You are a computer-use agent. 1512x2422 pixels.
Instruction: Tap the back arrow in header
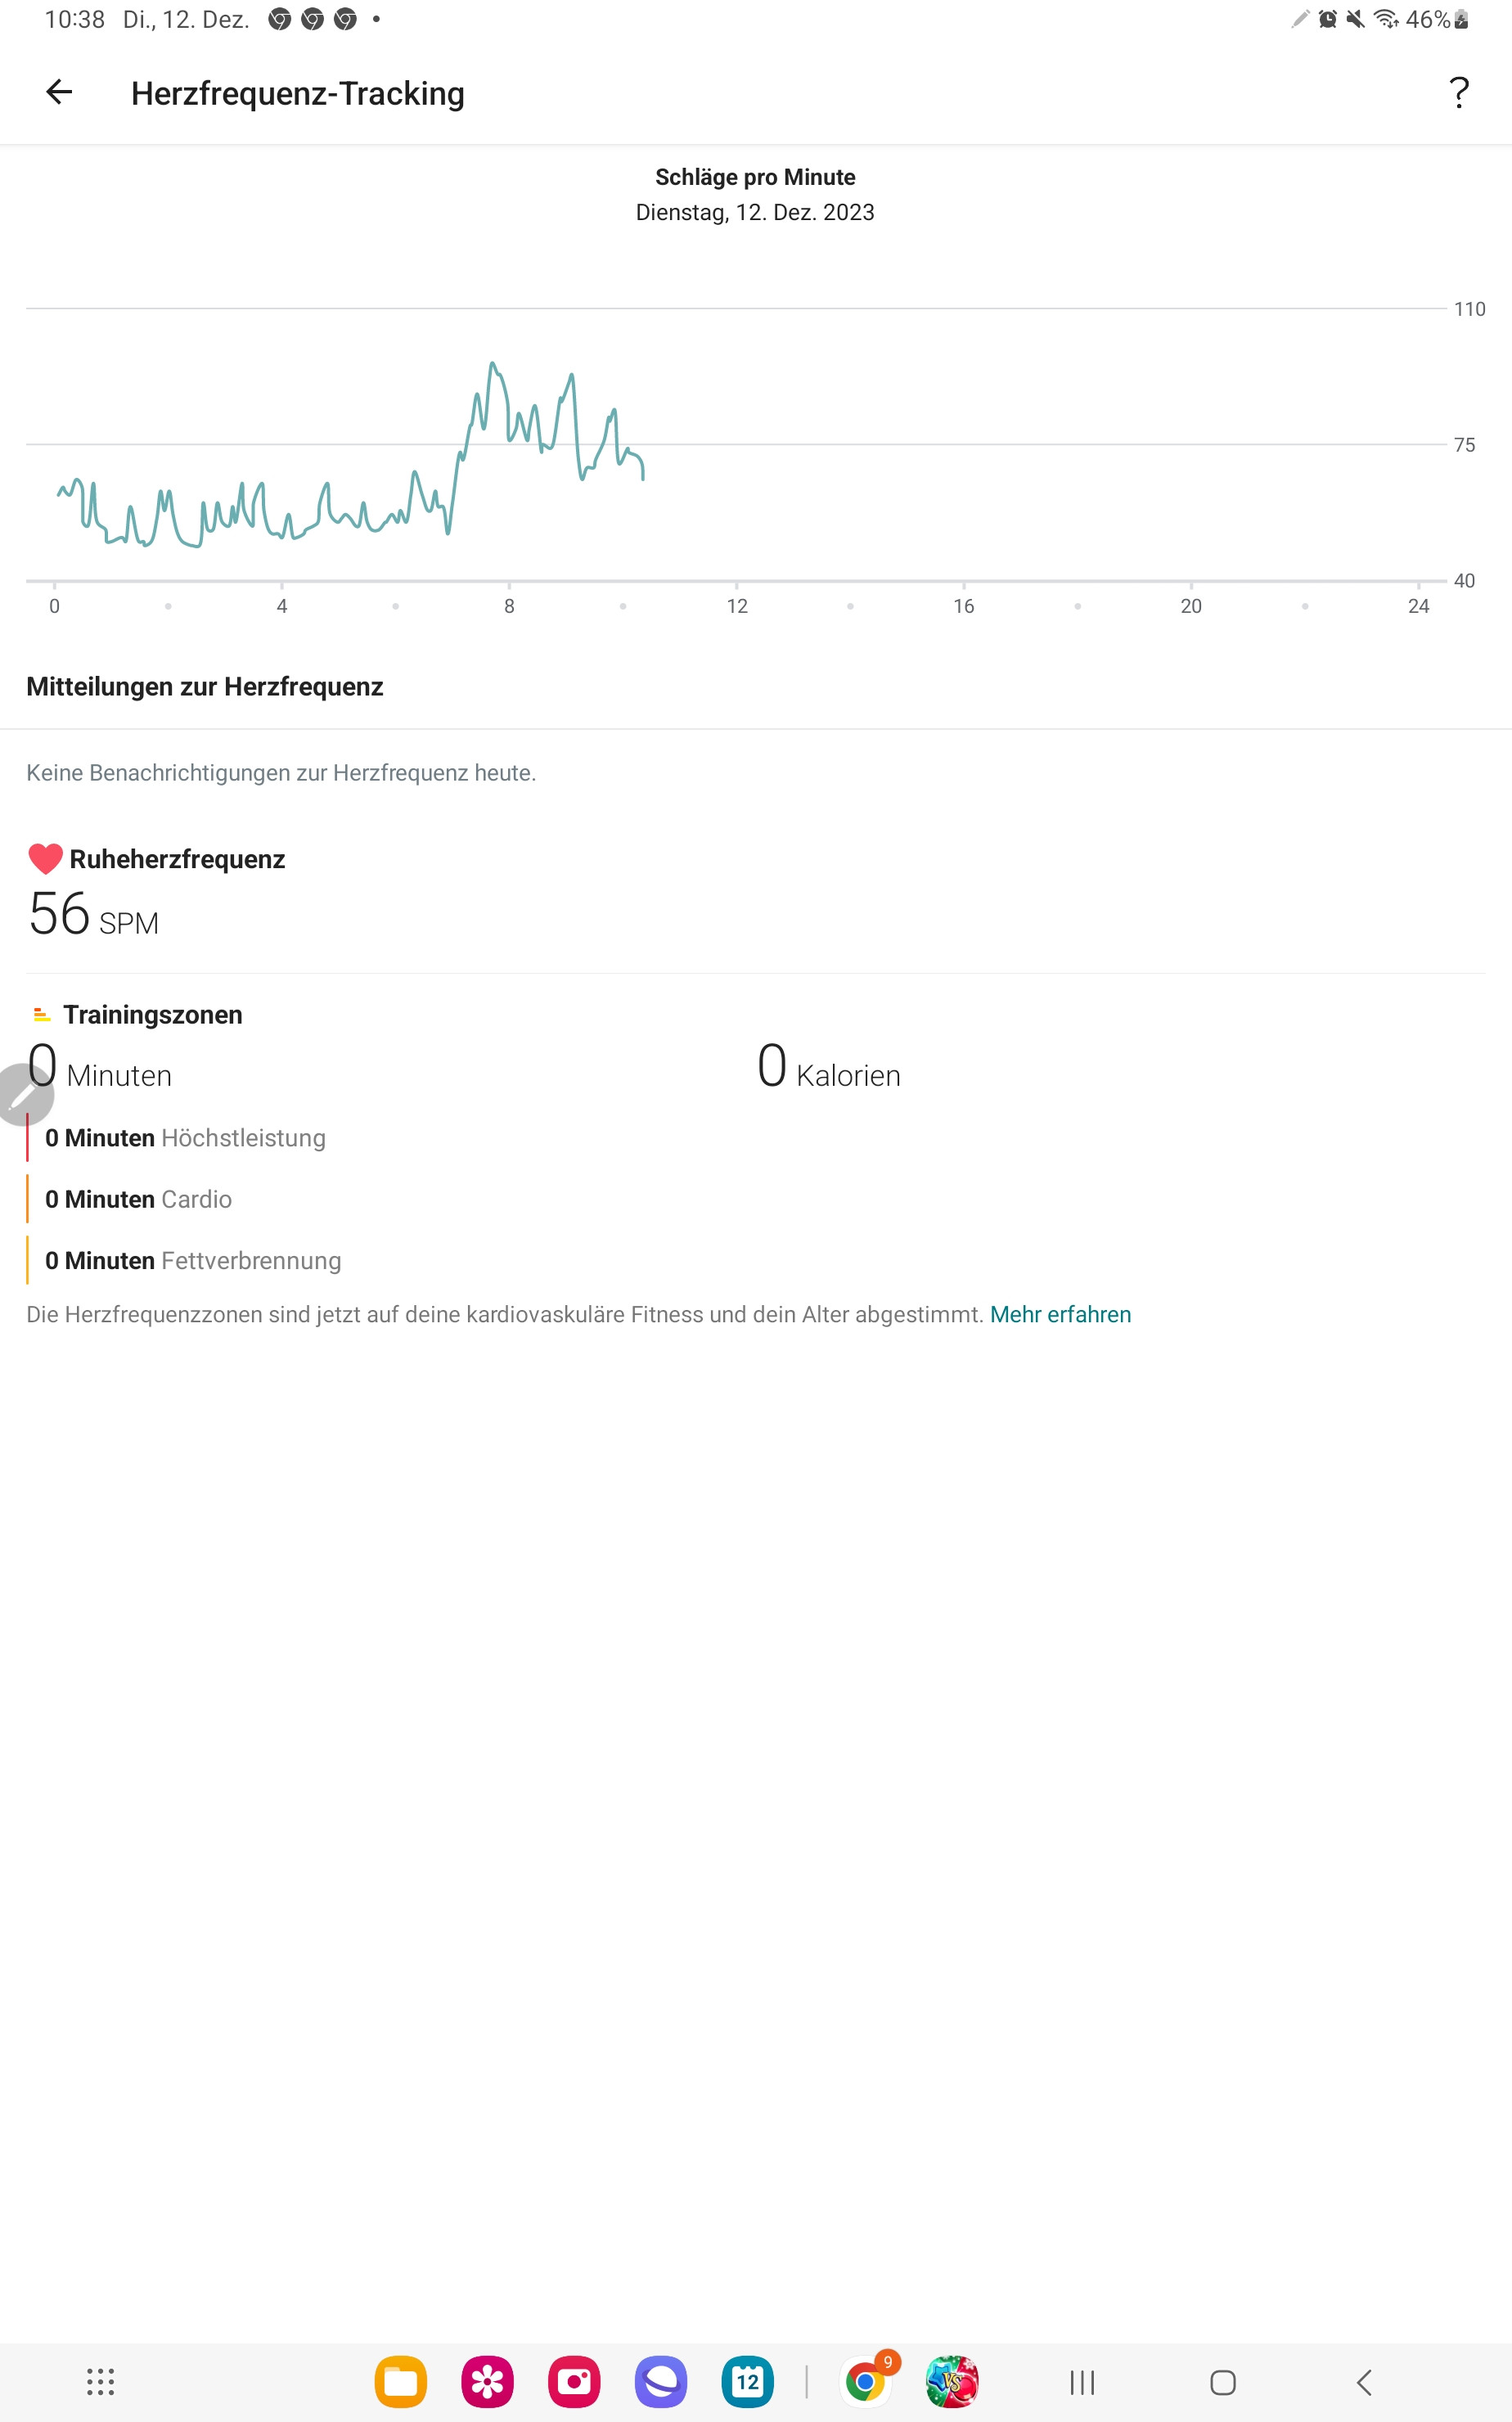(x=59, y=92)
